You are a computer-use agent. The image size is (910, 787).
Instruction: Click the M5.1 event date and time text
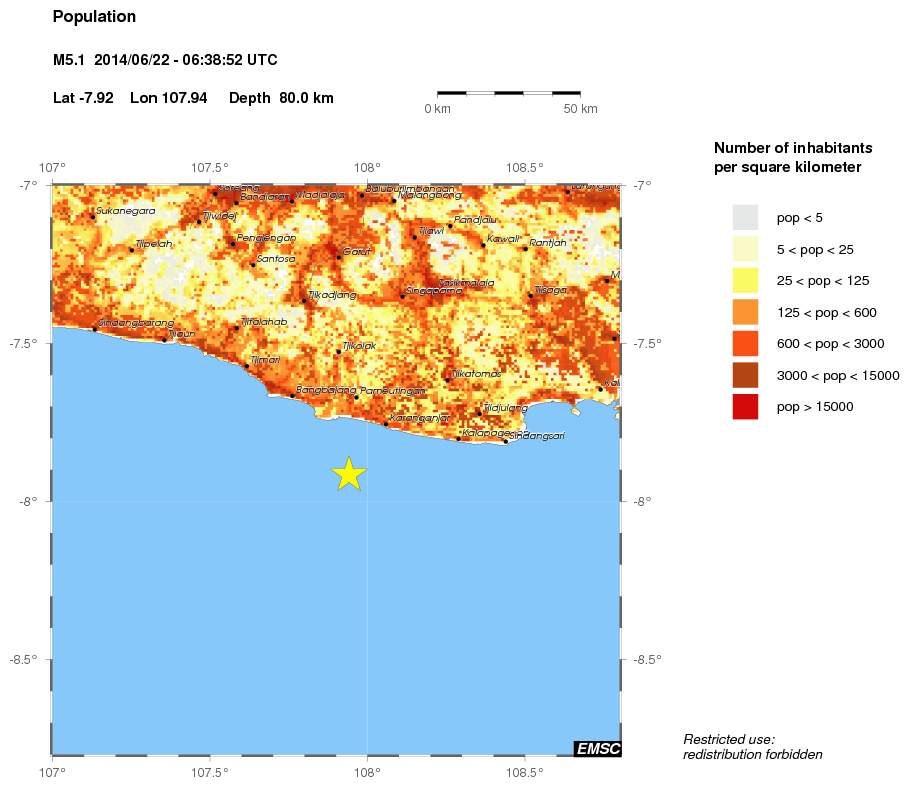click(165, 61)
